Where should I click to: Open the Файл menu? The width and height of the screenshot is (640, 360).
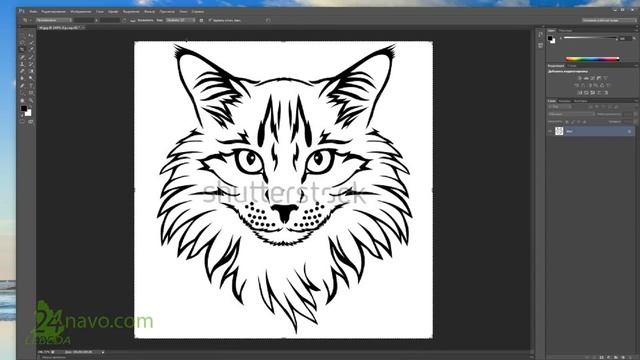(33, 11)
